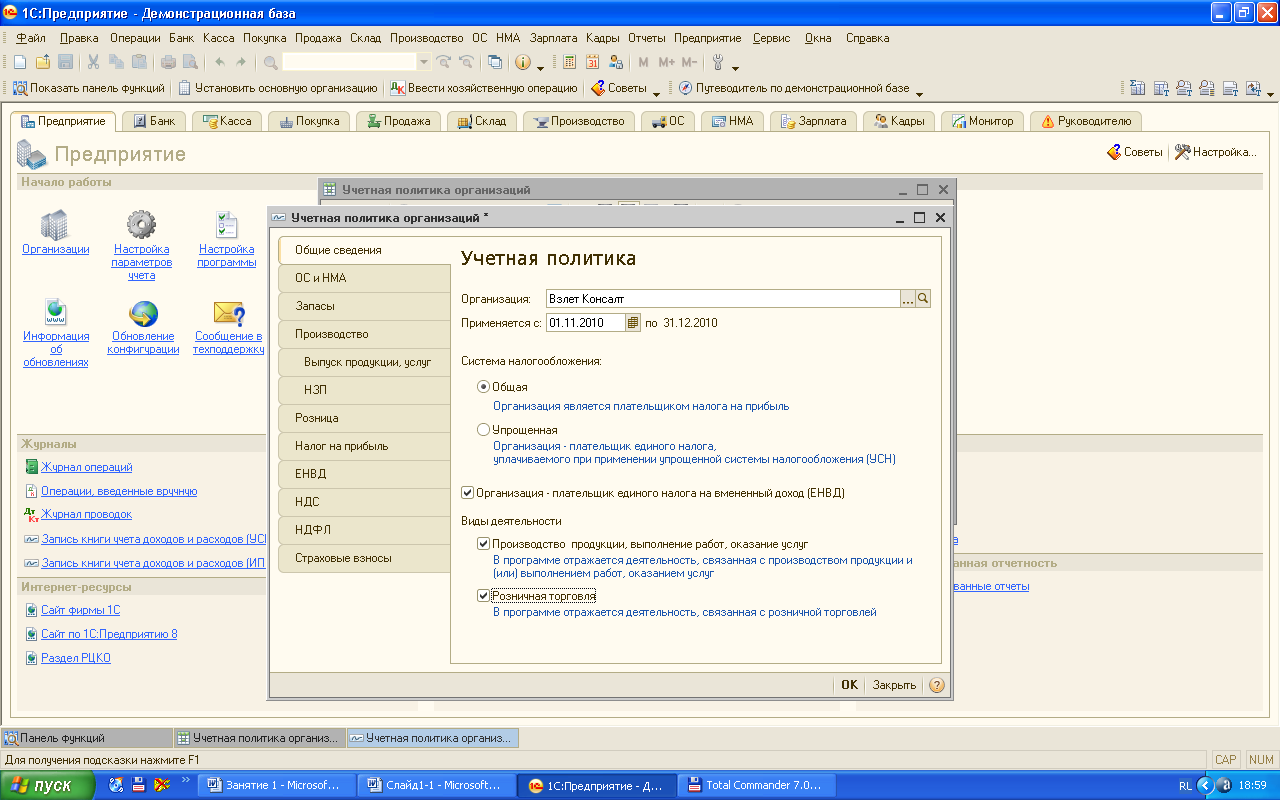1280x800 pixels.
Task: Click Показать панель функций button
Action: tap(89, 88)
